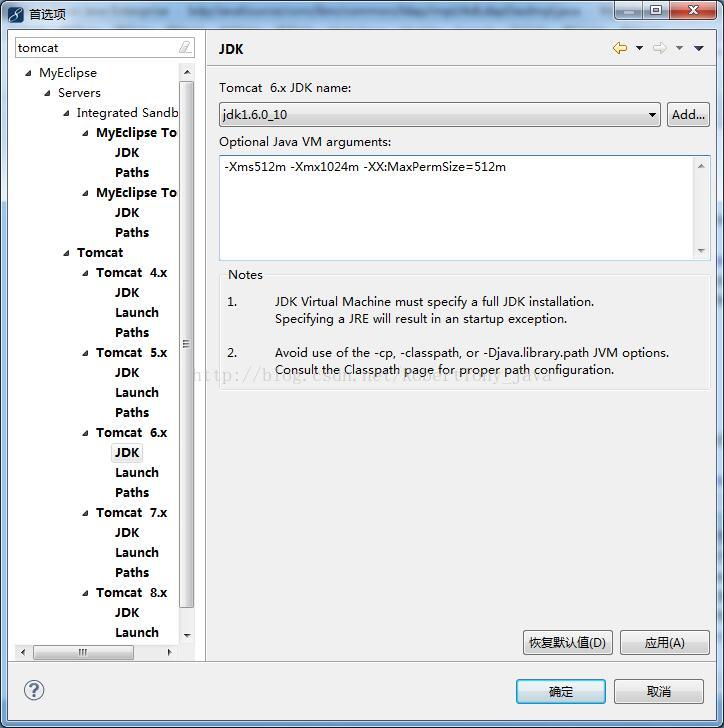Open the forward history dropdown arrow
Screen dimensions: 724x728
[679, 48]
